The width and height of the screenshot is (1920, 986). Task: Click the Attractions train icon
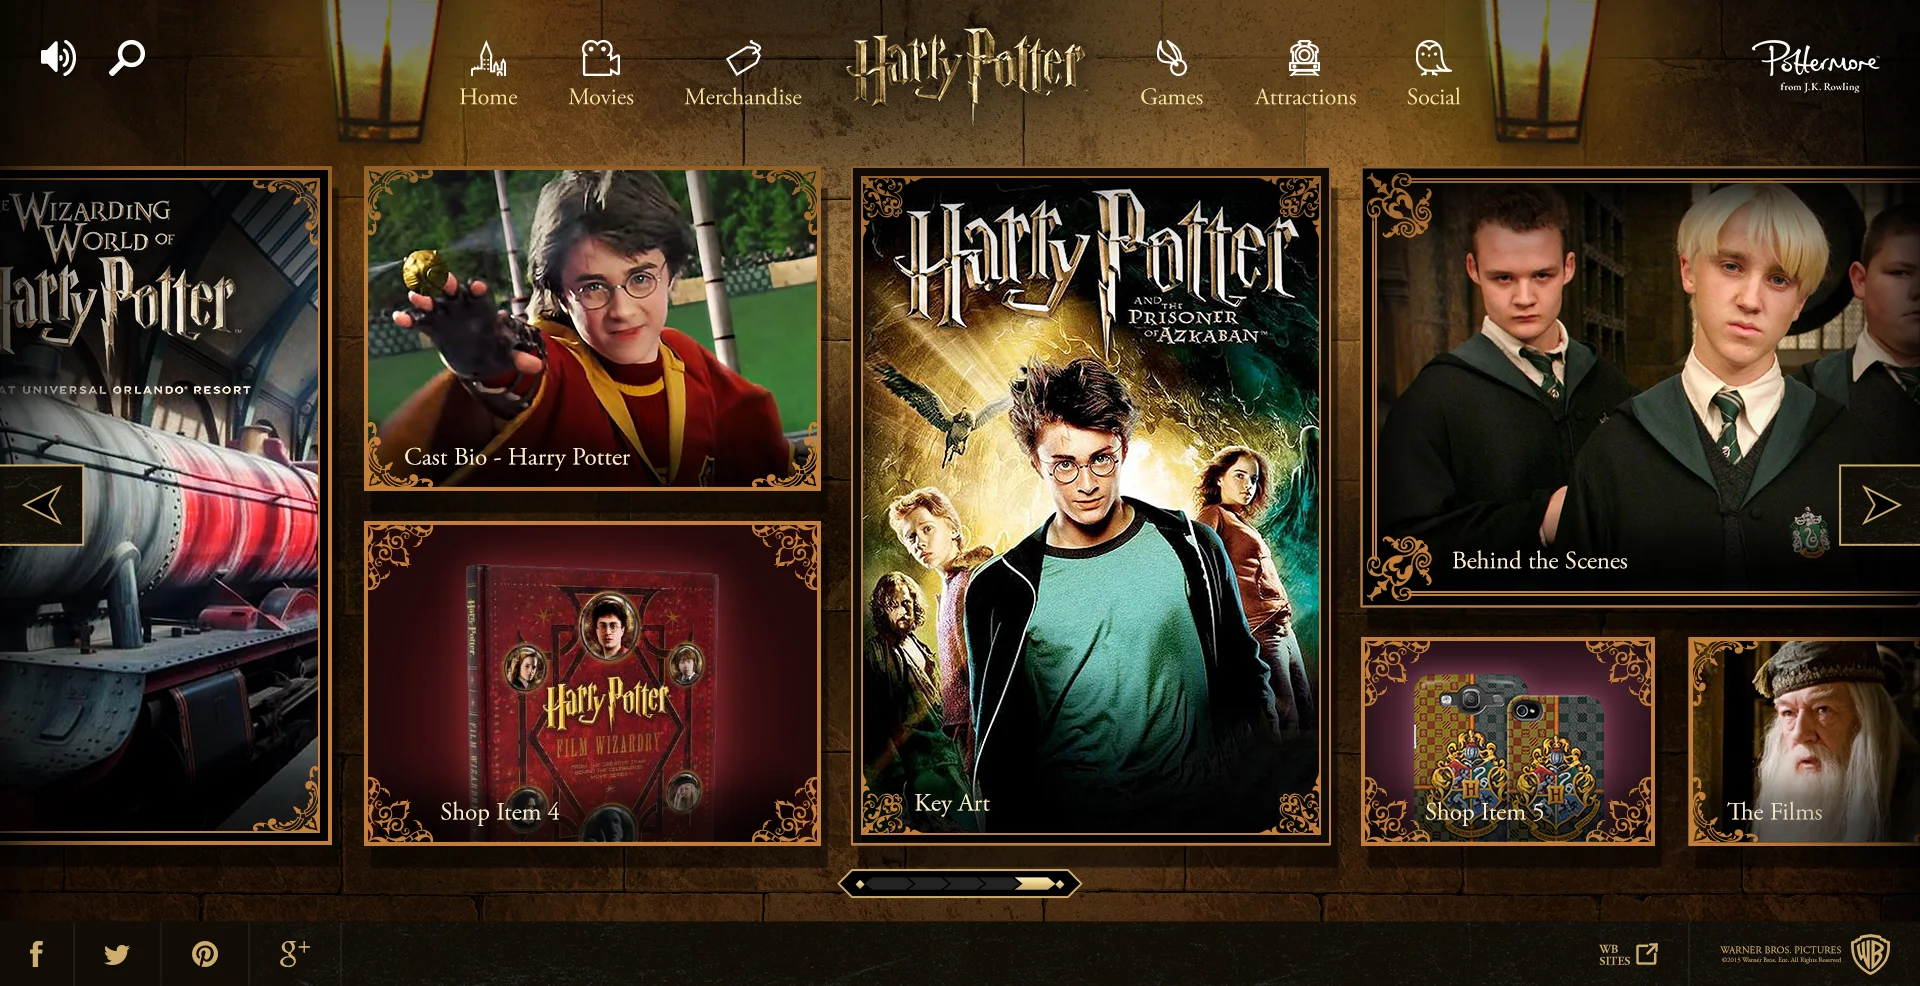(1304, 58)
